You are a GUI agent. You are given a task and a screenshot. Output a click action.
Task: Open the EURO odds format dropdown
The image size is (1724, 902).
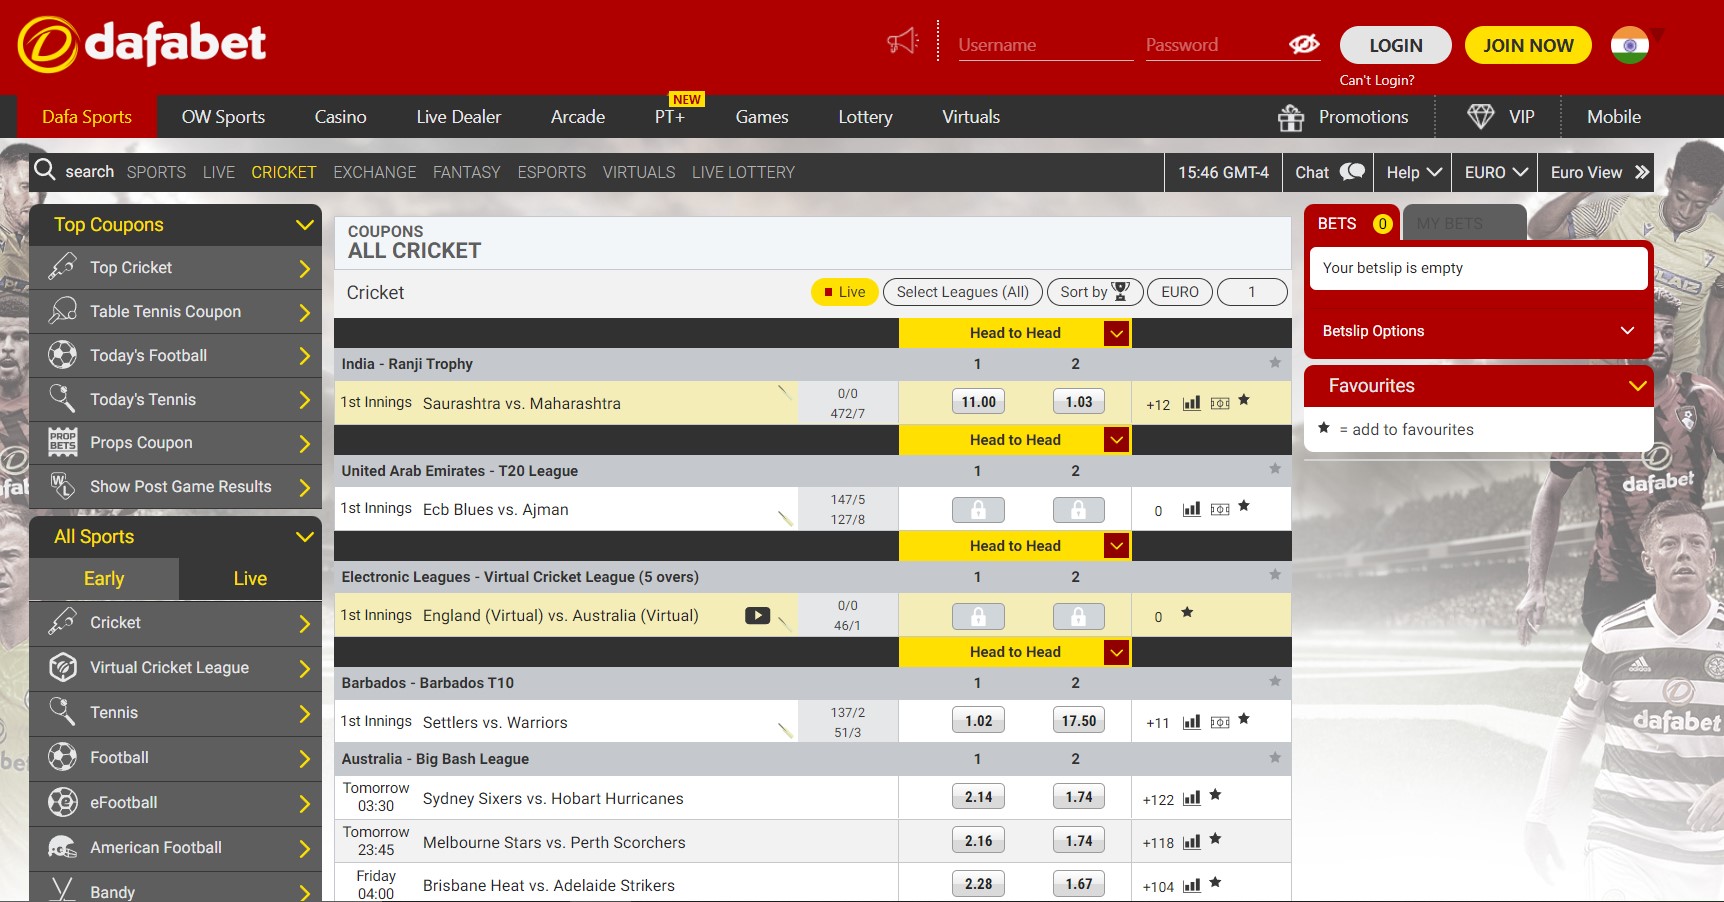click(1495, 172)
